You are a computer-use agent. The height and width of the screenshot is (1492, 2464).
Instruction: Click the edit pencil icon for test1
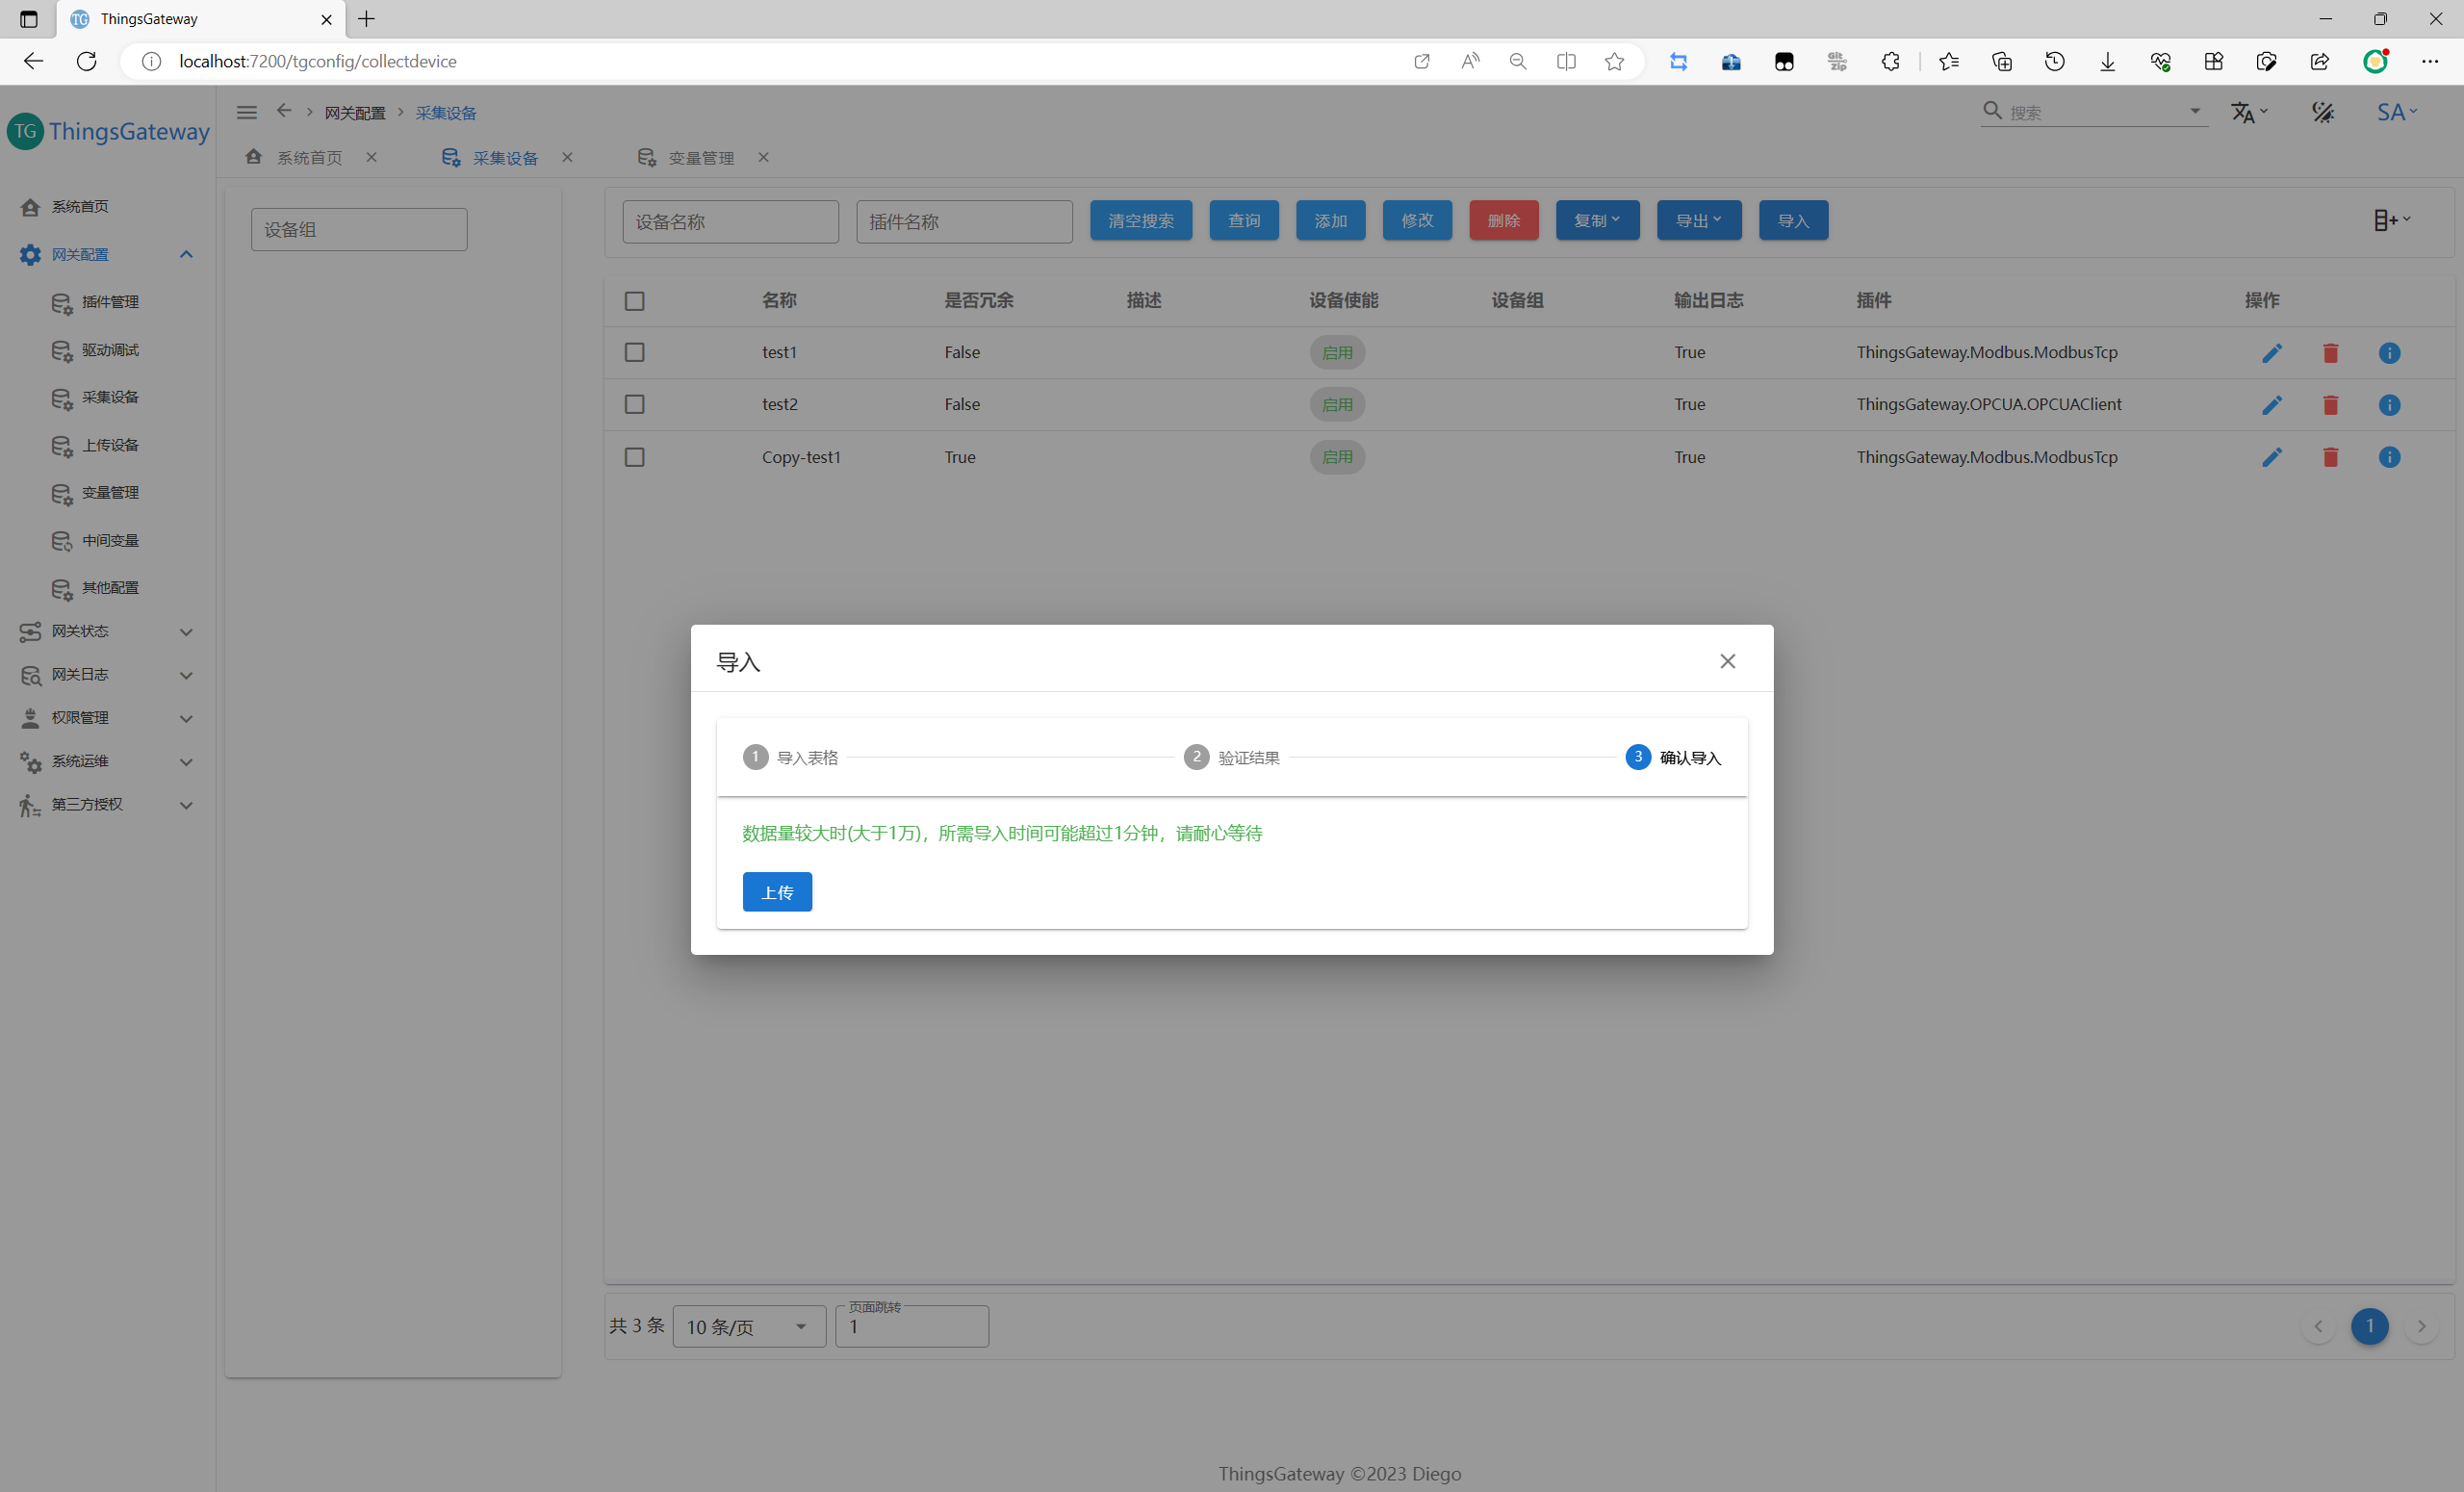2271,353
